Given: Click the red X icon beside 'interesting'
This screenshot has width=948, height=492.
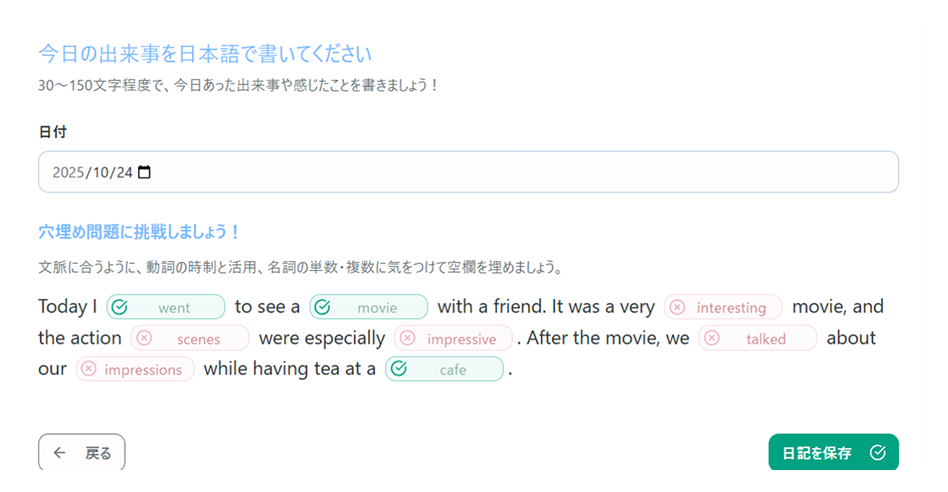Looking at the screenshot, I should tap(678, 307).
